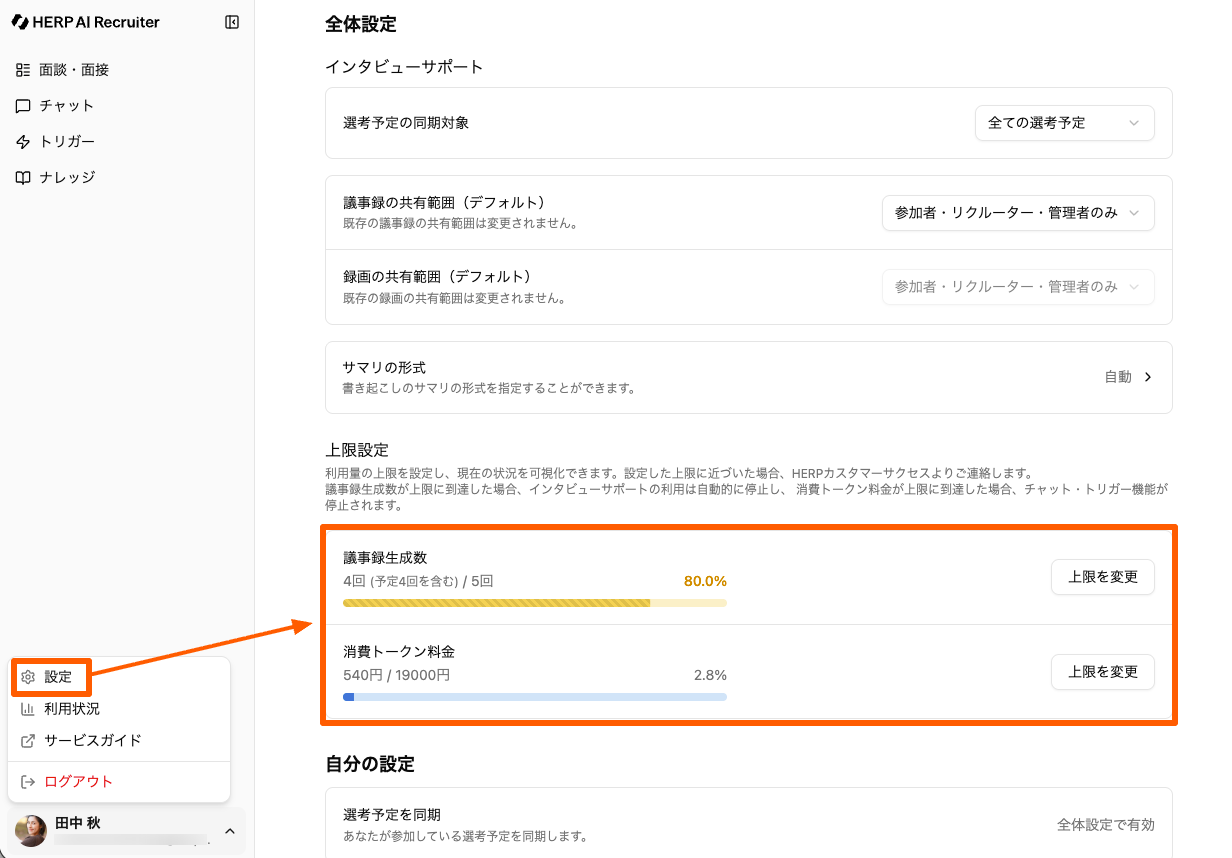Click the external link icon beside サービスガイド
Screen dimensions: 1232x858
(28, 741)
